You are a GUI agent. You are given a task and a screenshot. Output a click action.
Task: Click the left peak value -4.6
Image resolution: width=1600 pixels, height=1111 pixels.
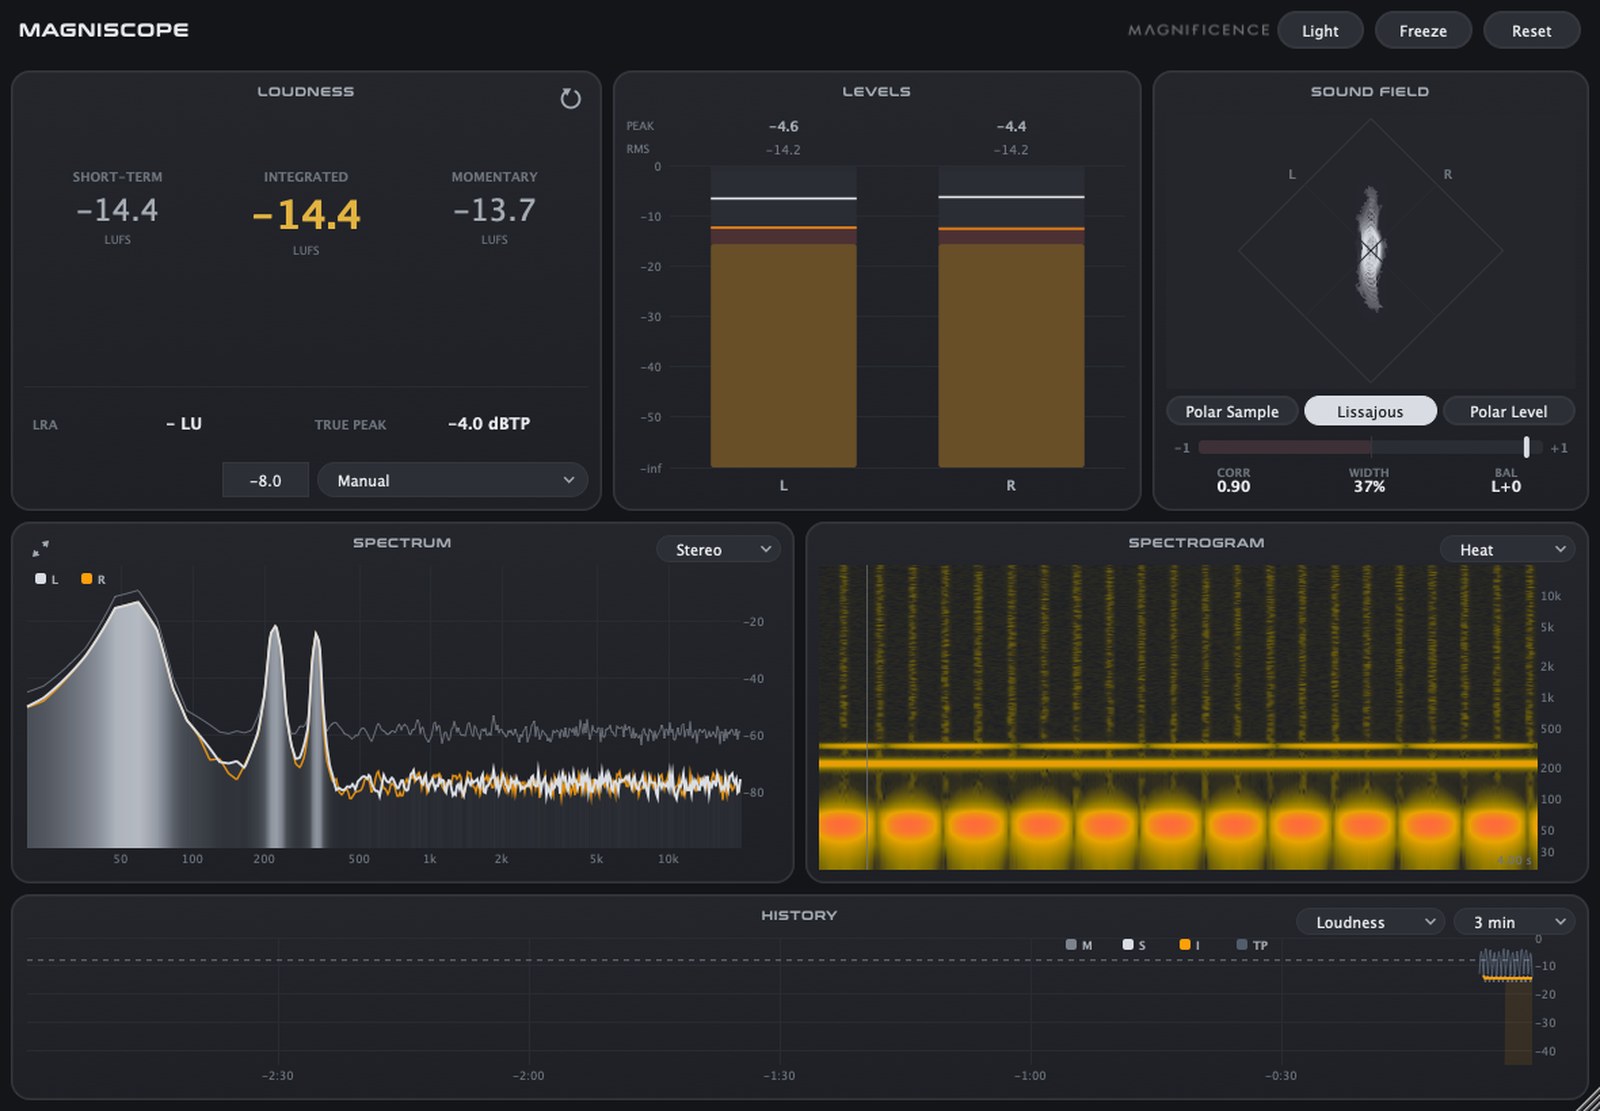click(783, 126)
